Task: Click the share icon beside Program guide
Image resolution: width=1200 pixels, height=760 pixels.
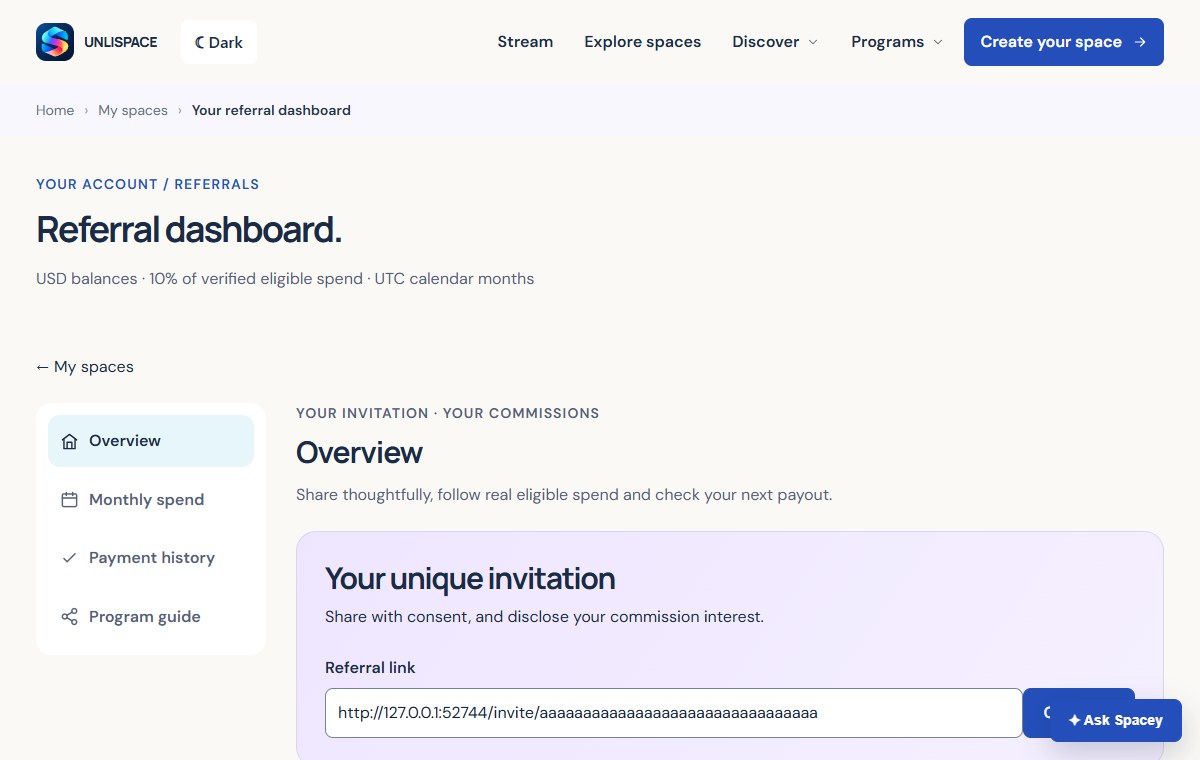Action: [69, 617]
